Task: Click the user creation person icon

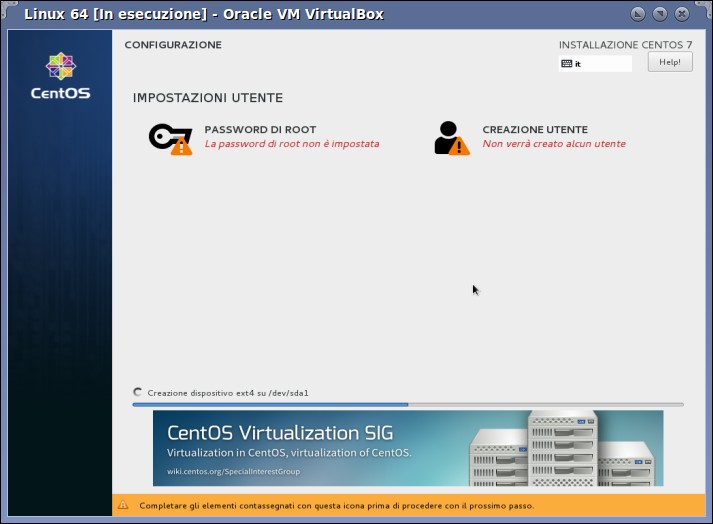Action: [451, 138]
